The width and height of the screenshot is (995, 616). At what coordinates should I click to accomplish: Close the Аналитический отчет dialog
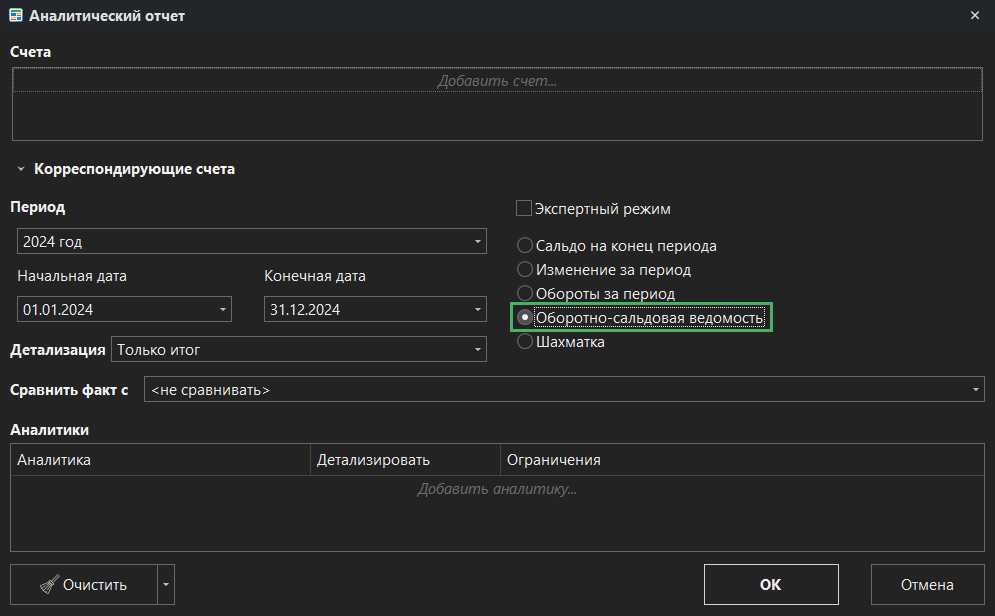[x=975, y=15]
